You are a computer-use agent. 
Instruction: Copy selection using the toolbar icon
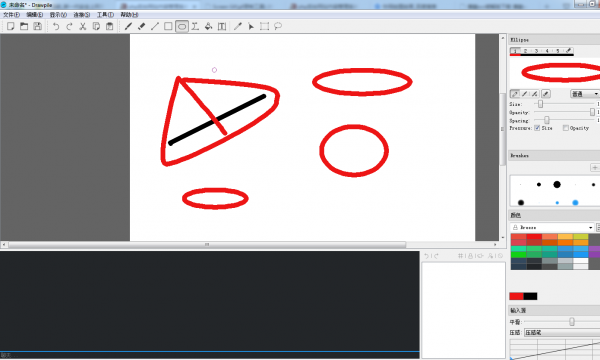96,26
